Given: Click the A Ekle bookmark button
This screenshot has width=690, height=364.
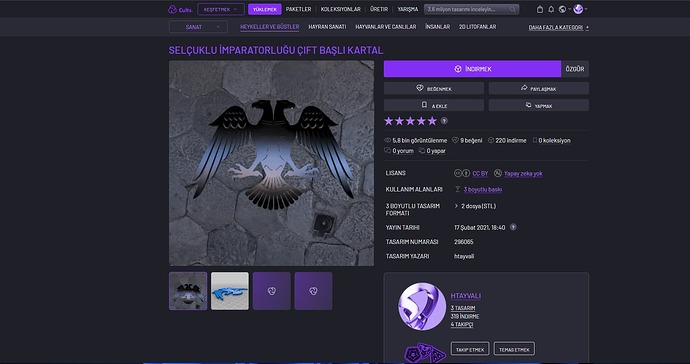Looking at the screenshot, I should click(433, 105).
